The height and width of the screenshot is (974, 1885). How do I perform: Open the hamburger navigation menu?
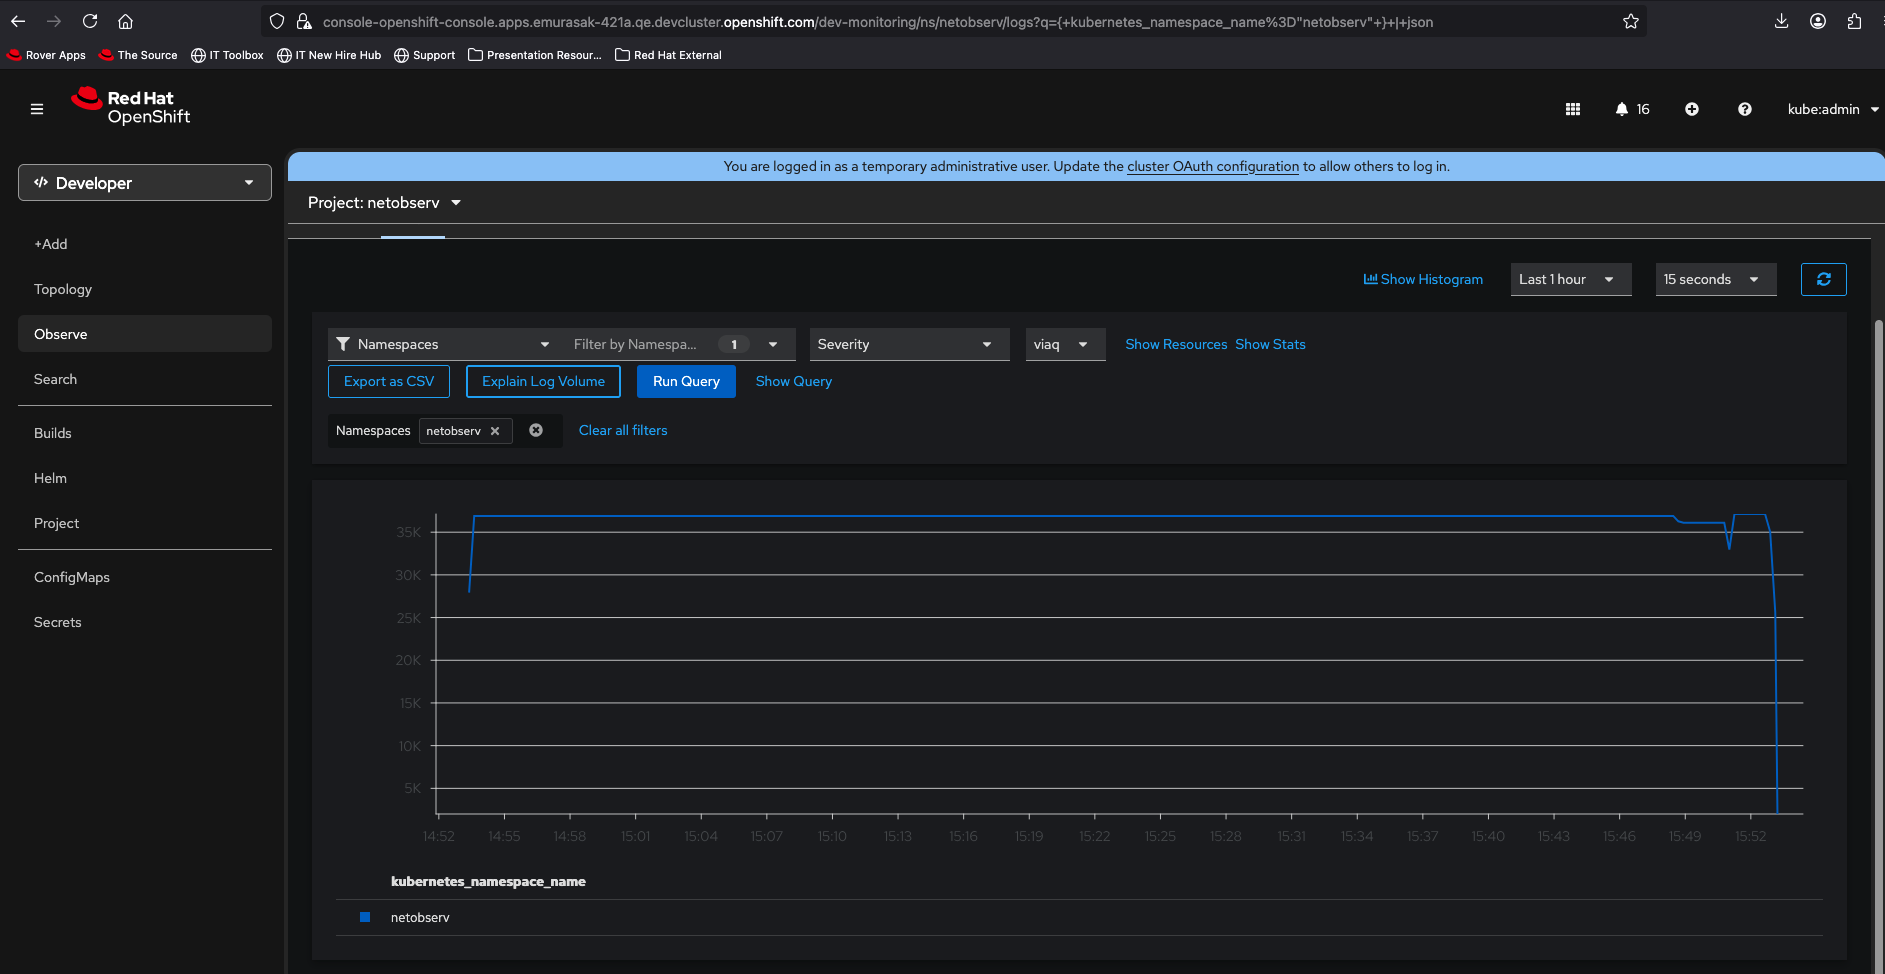[37, 109]
